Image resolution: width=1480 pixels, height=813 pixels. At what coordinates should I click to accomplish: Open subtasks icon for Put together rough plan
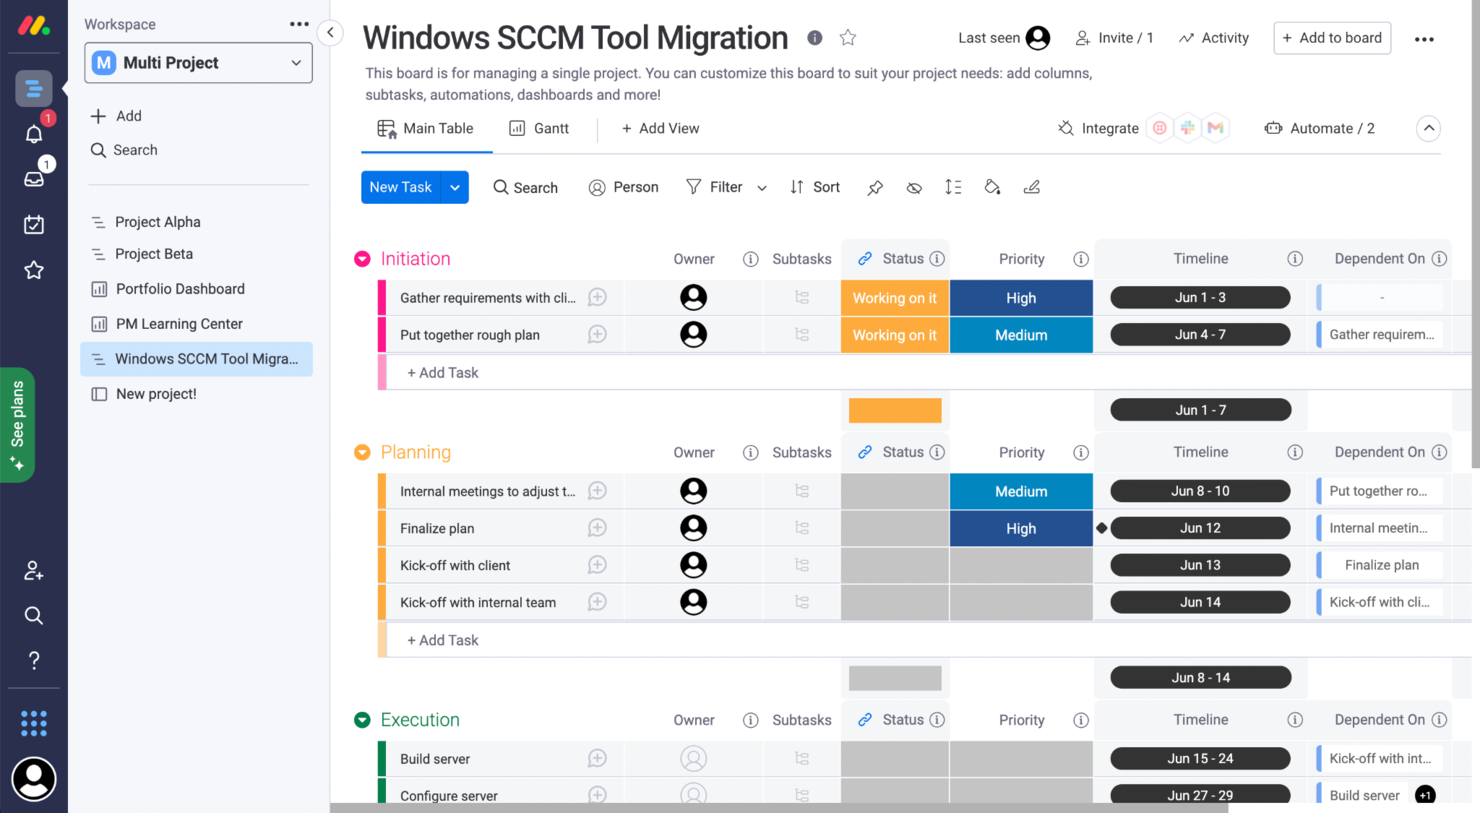[x=802, y=334]
